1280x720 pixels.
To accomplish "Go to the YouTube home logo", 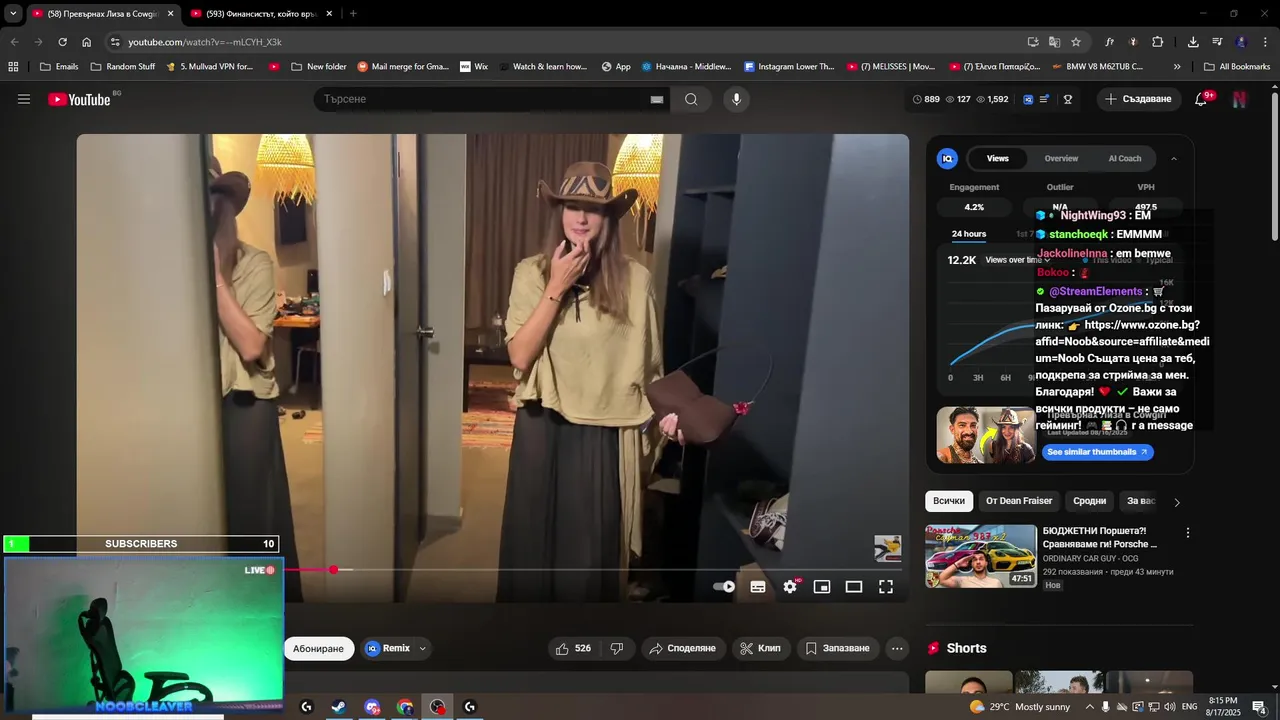I will 79,99.
